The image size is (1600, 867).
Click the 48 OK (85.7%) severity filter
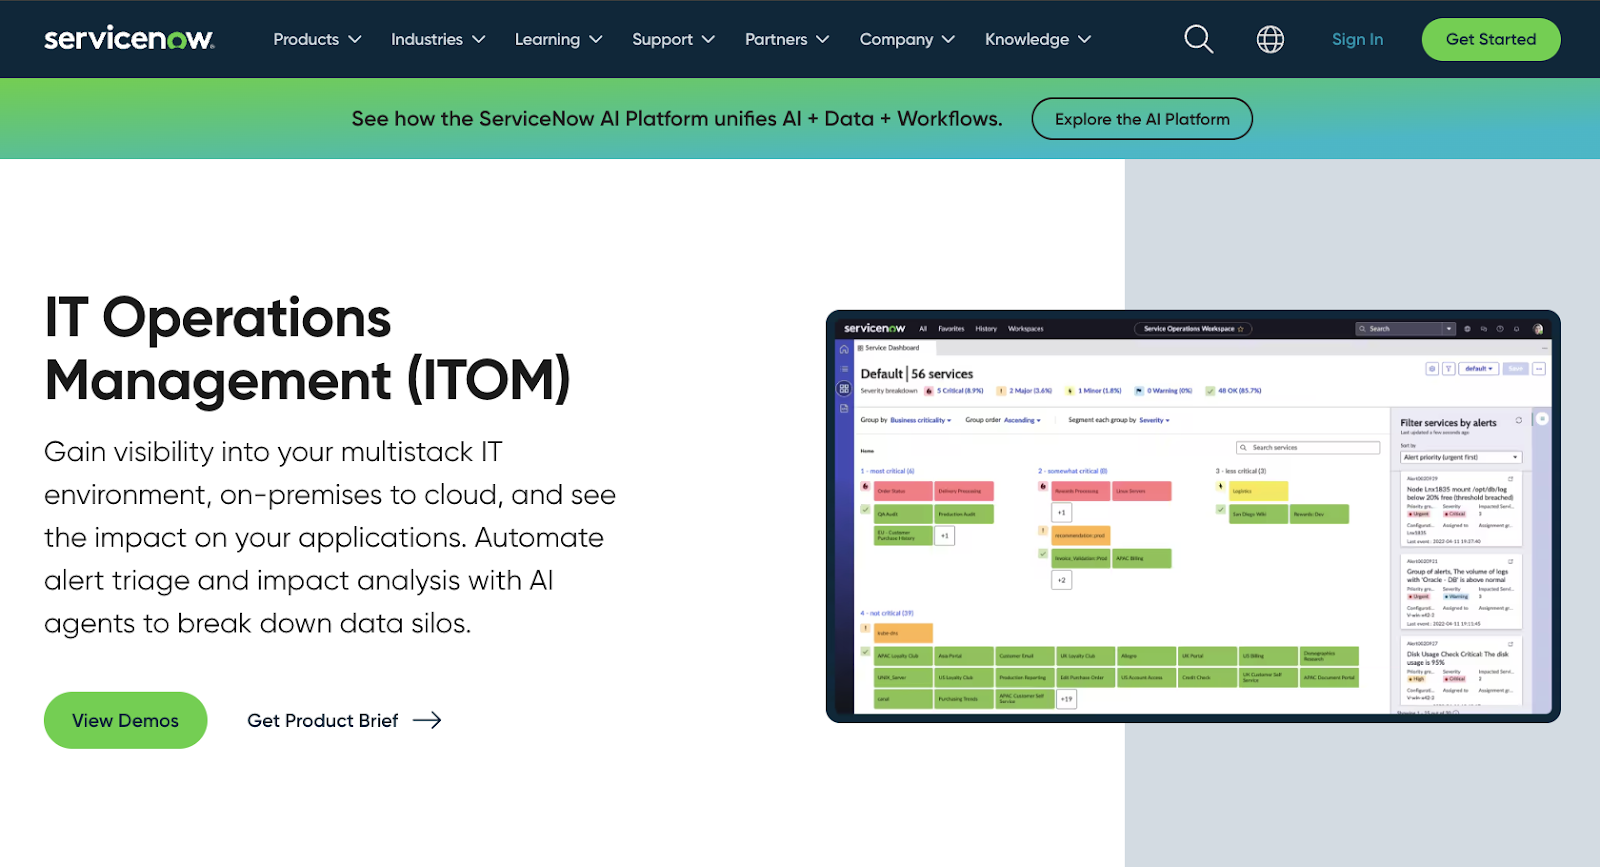click(1234, 391)
